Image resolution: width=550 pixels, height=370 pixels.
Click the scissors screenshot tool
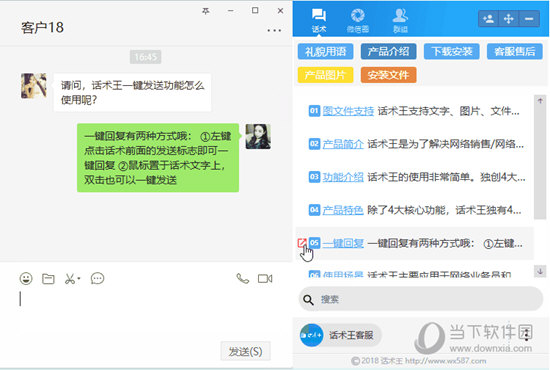tap(70, 279)
